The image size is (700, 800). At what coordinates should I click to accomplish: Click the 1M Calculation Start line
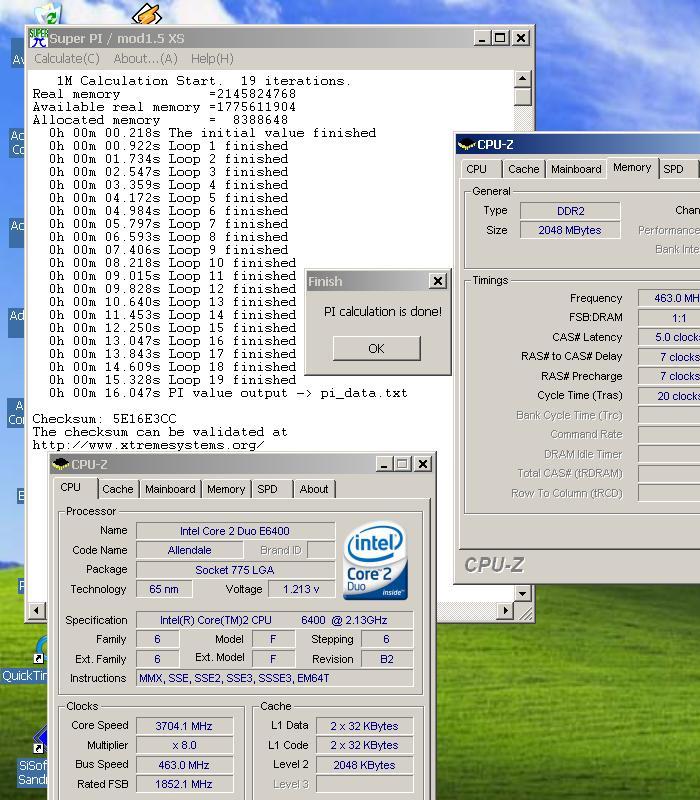tap(204, 81)
